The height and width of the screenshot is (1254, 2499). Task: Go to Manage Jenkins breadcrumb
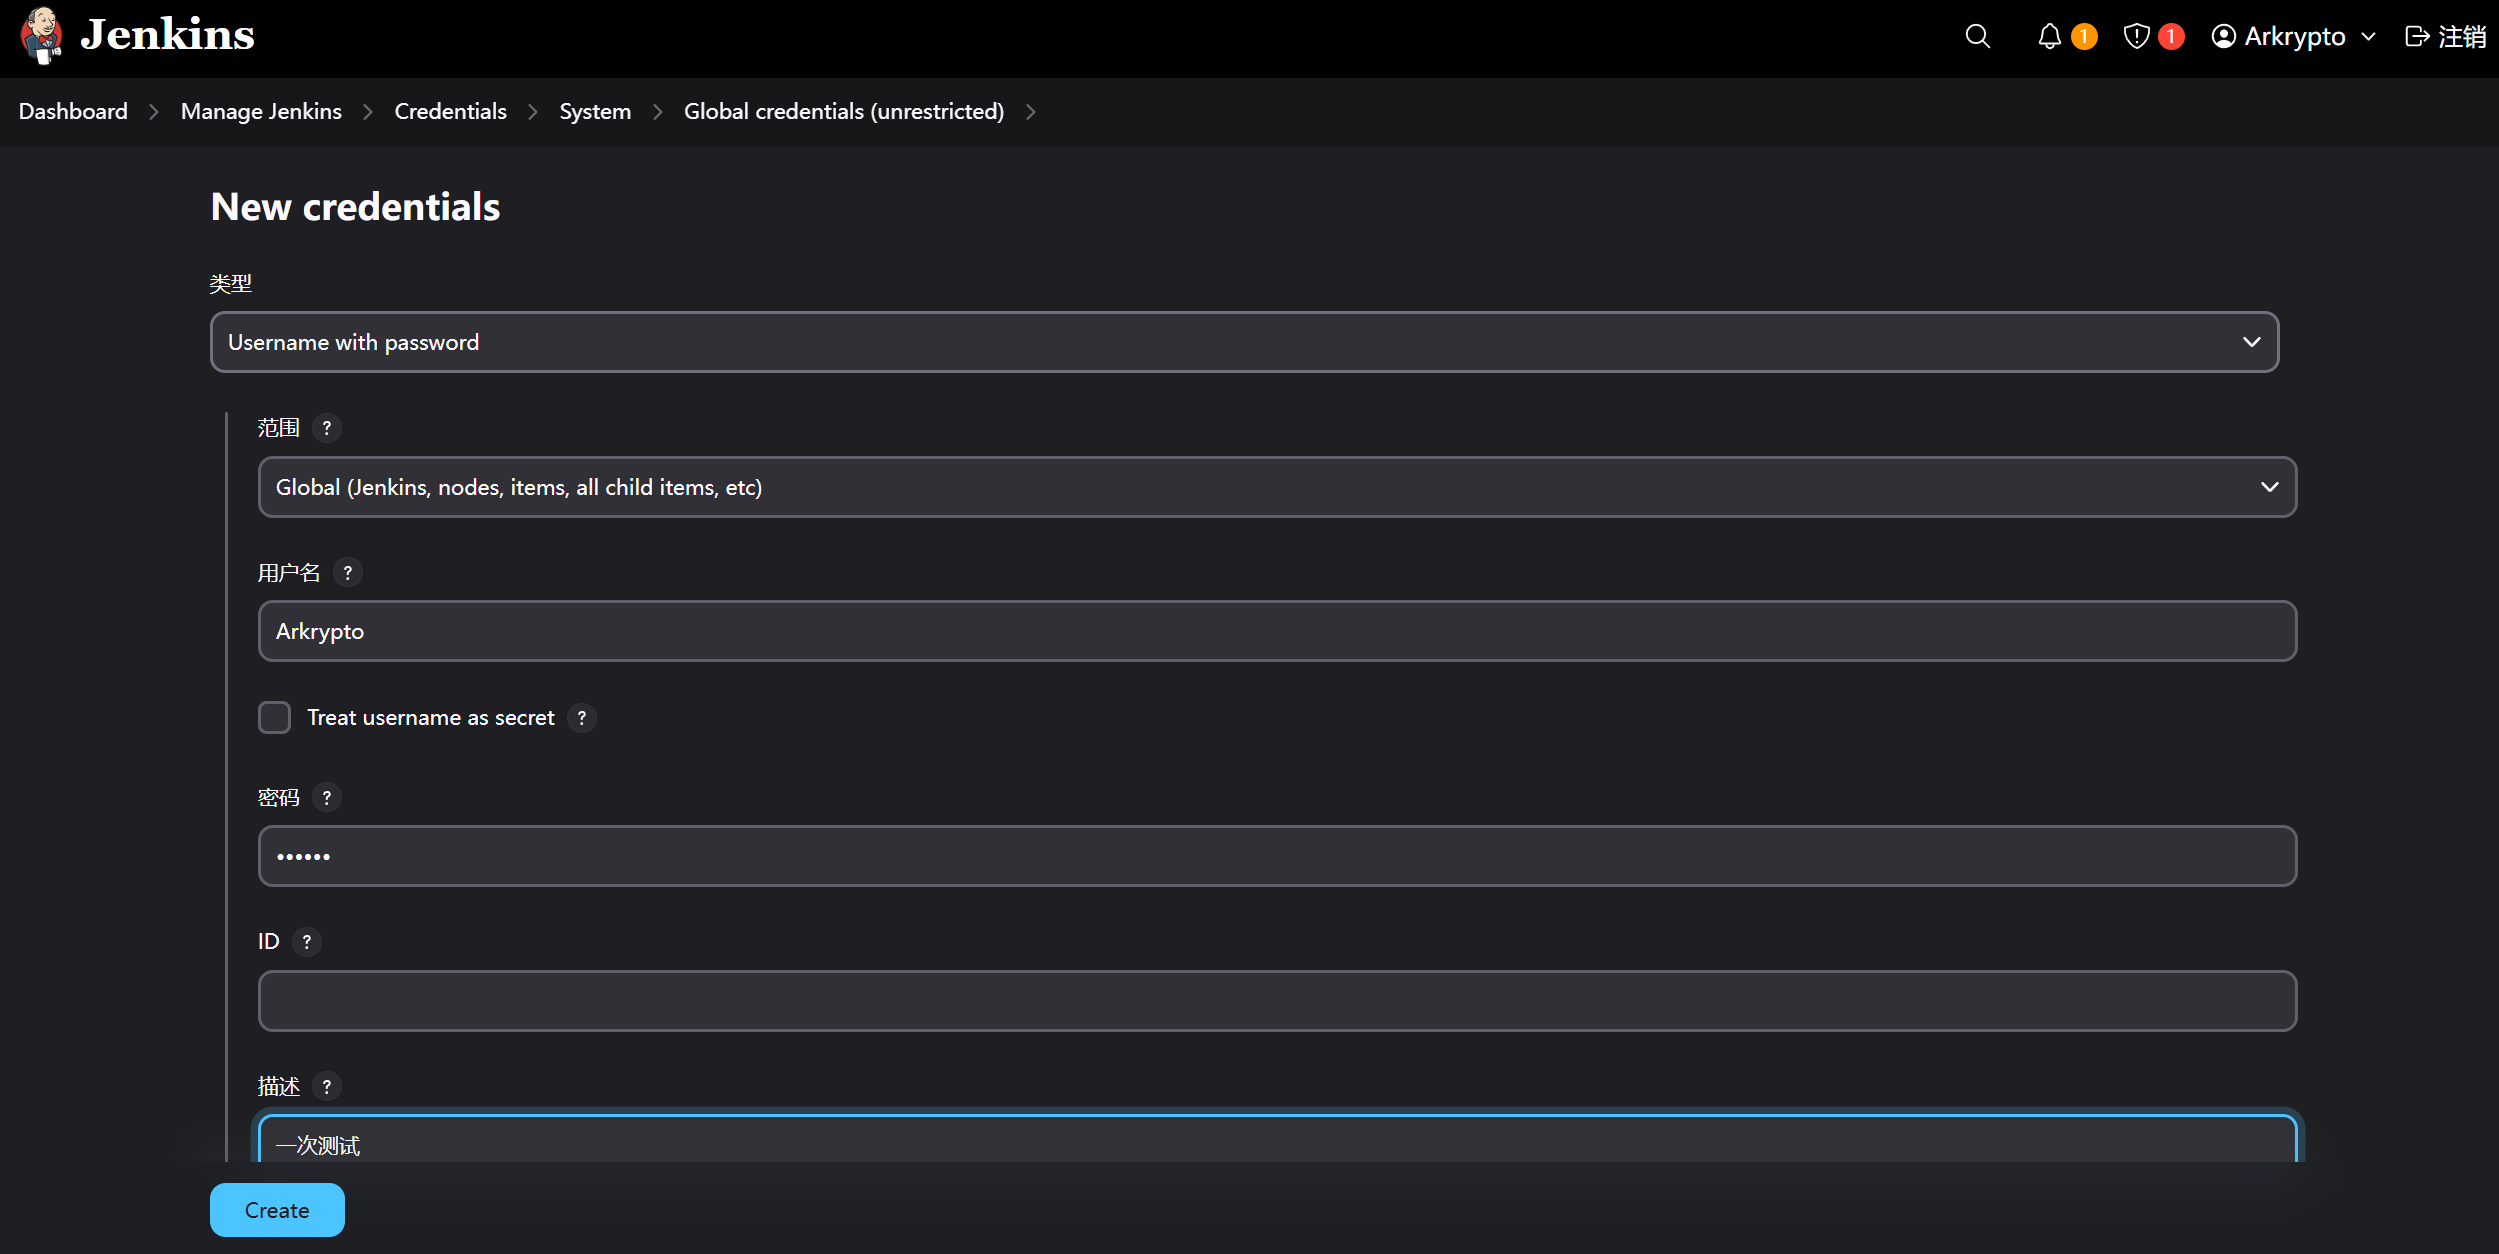pos(261,111)
